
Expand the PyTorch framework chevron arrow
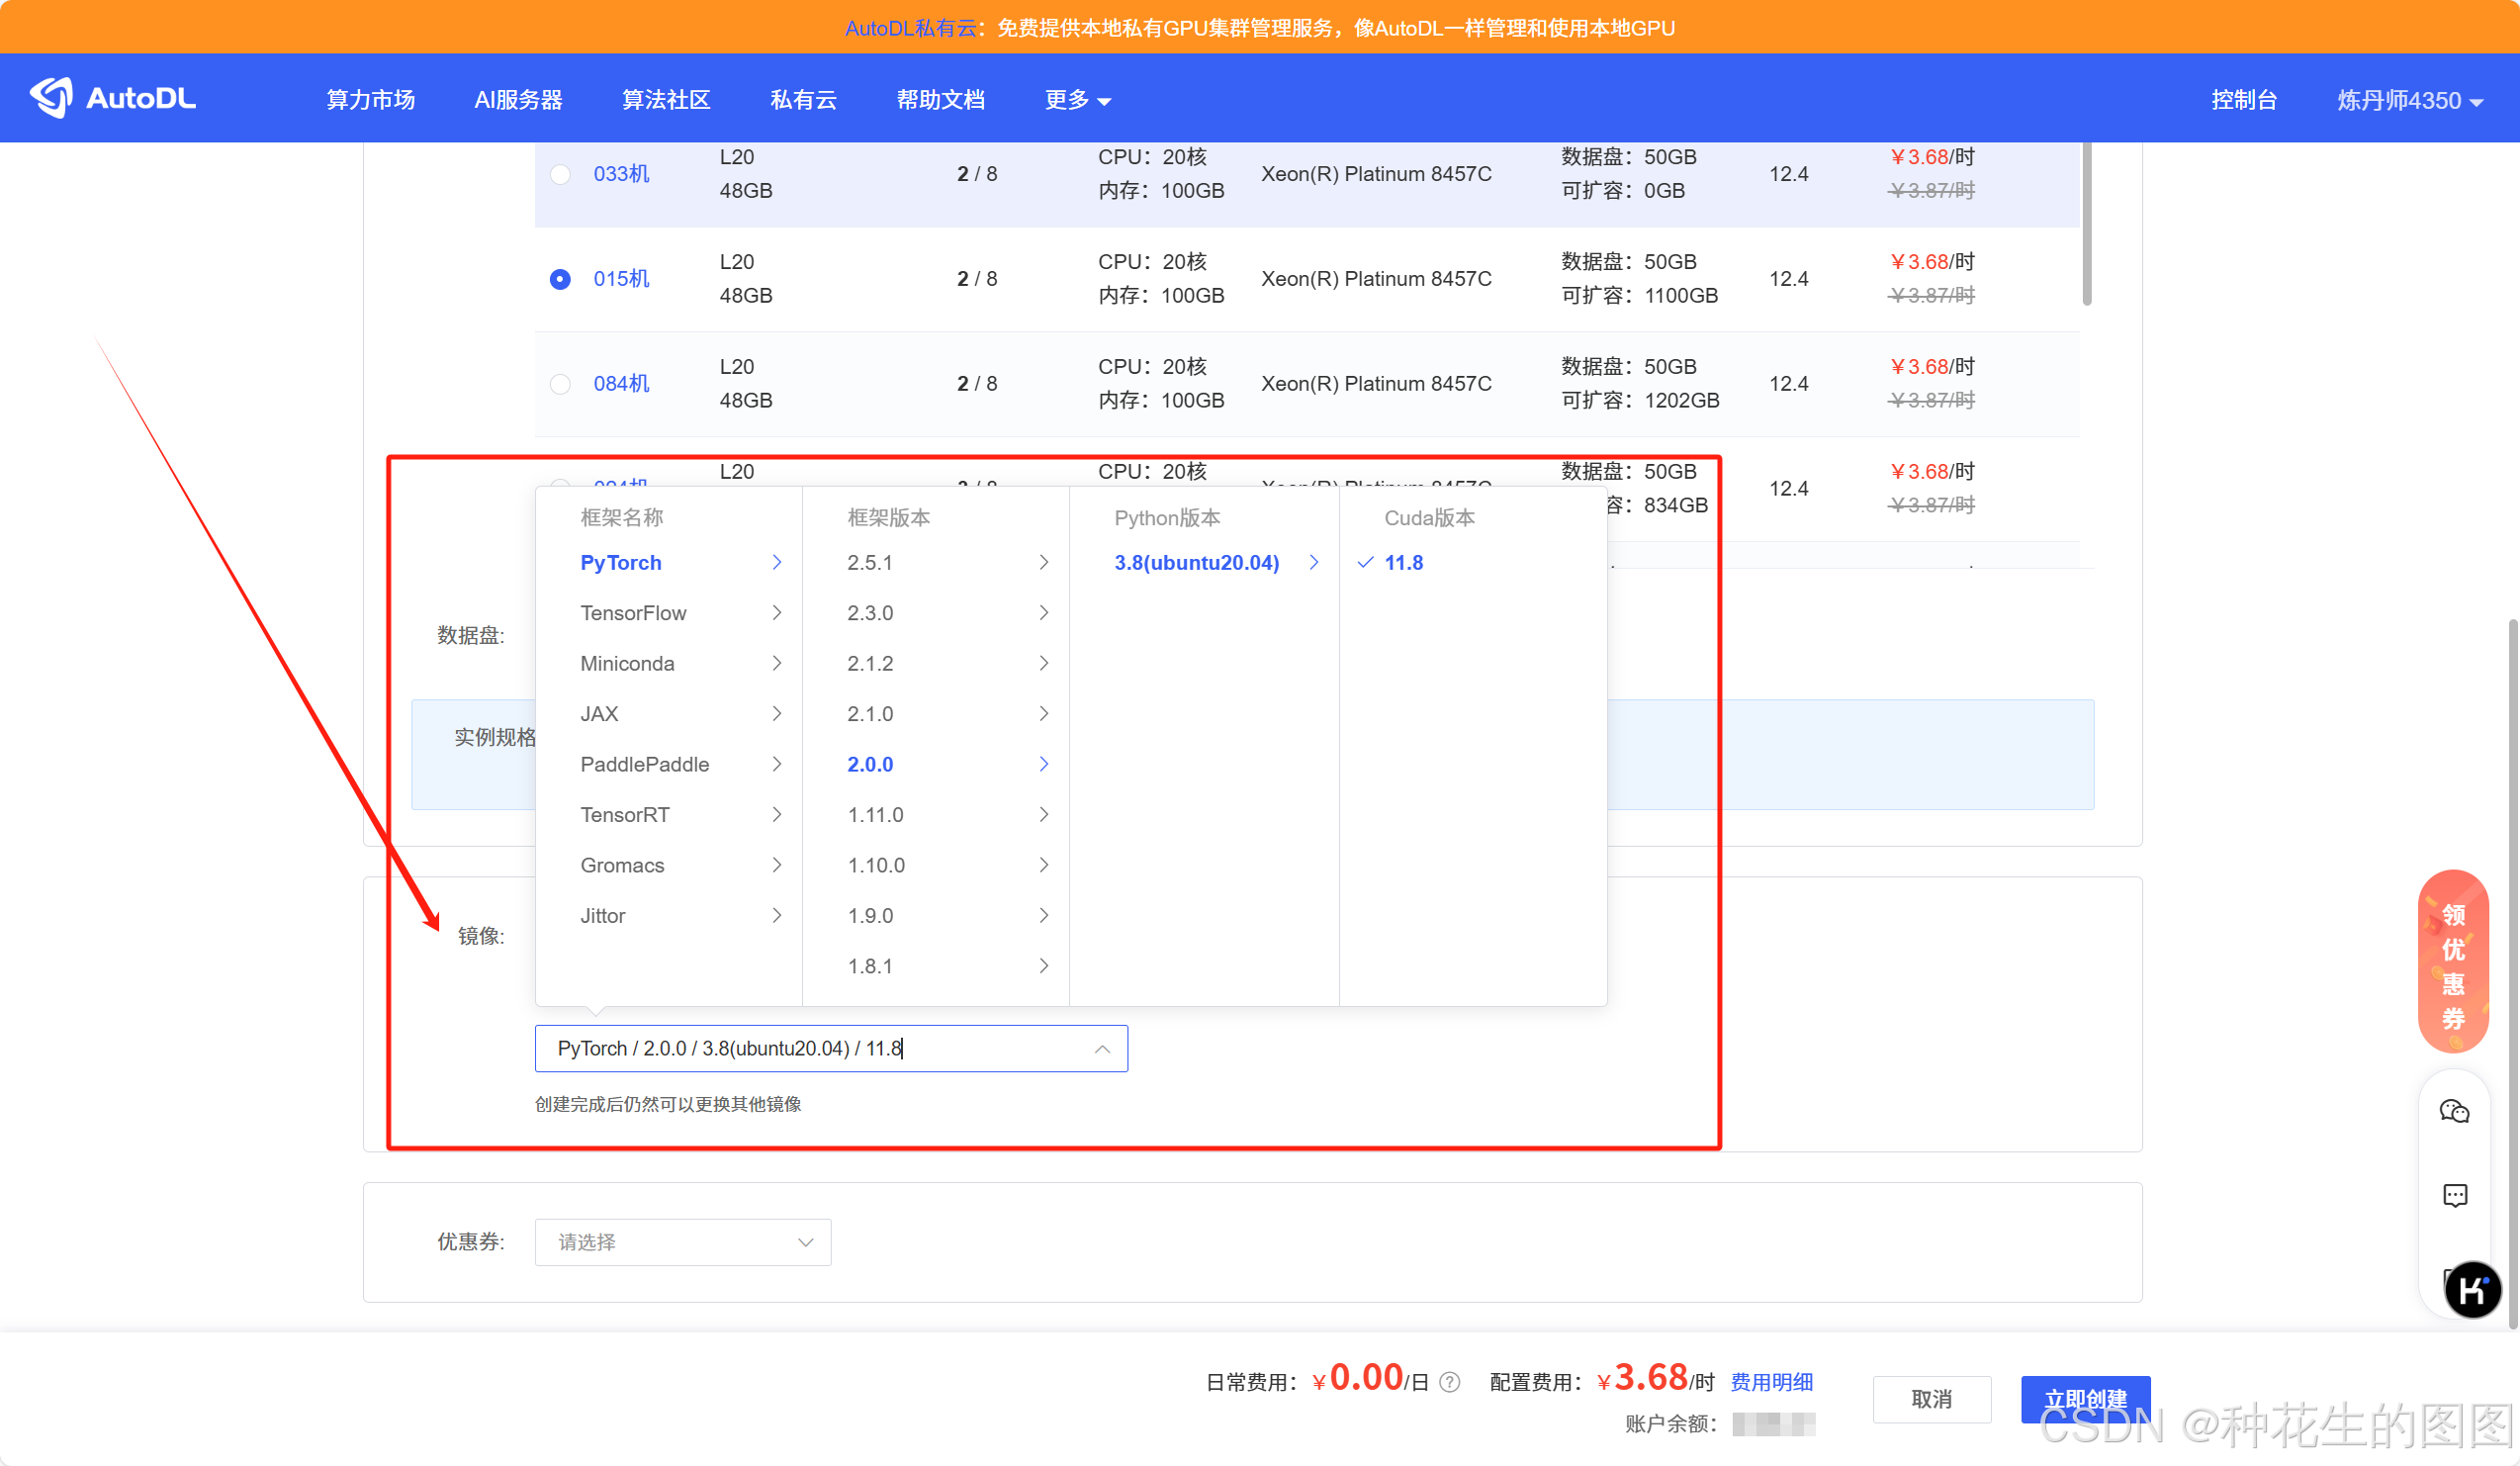click(x=776, y=563)
